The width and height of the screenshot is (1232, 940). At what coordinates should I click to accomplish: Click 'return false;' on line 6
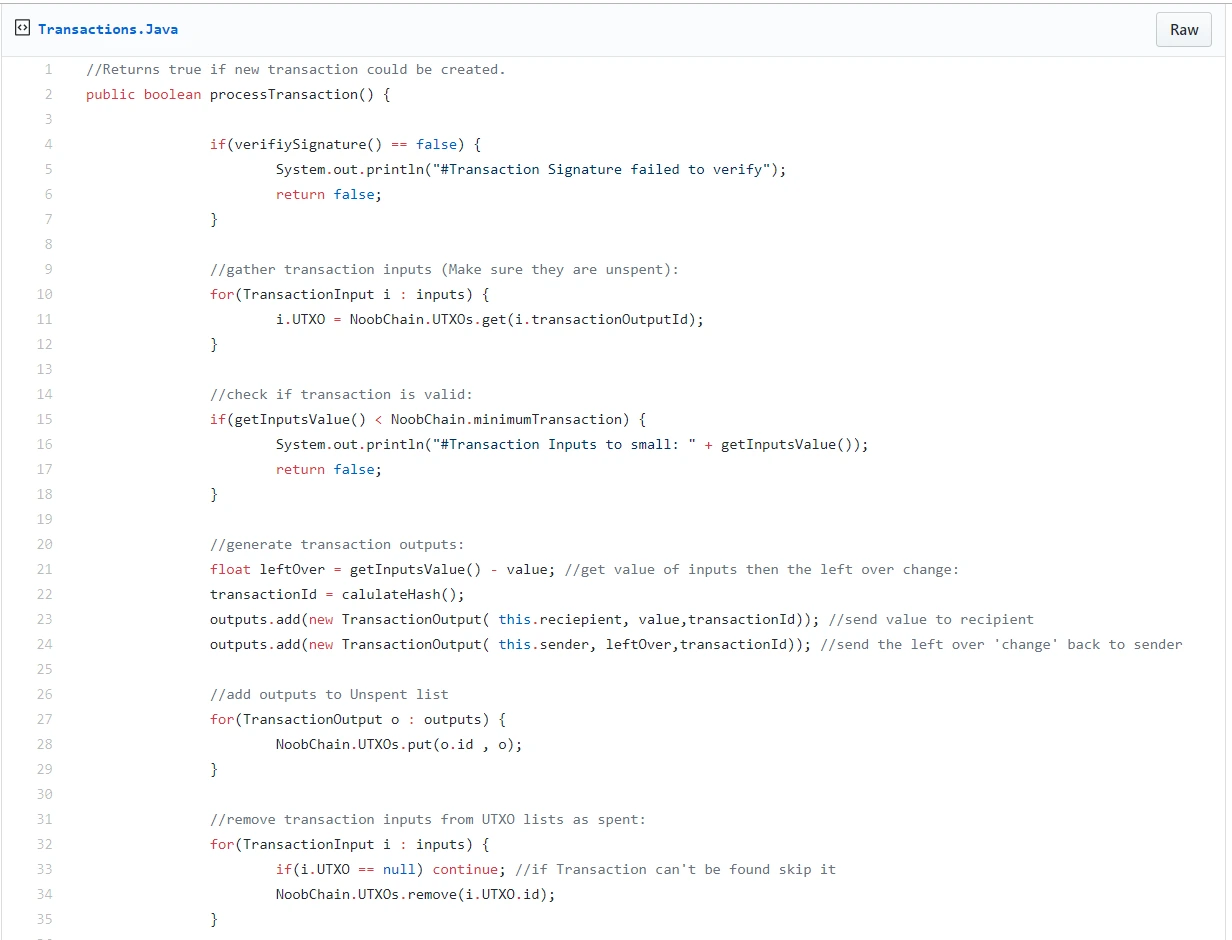(x=329, y=194)
